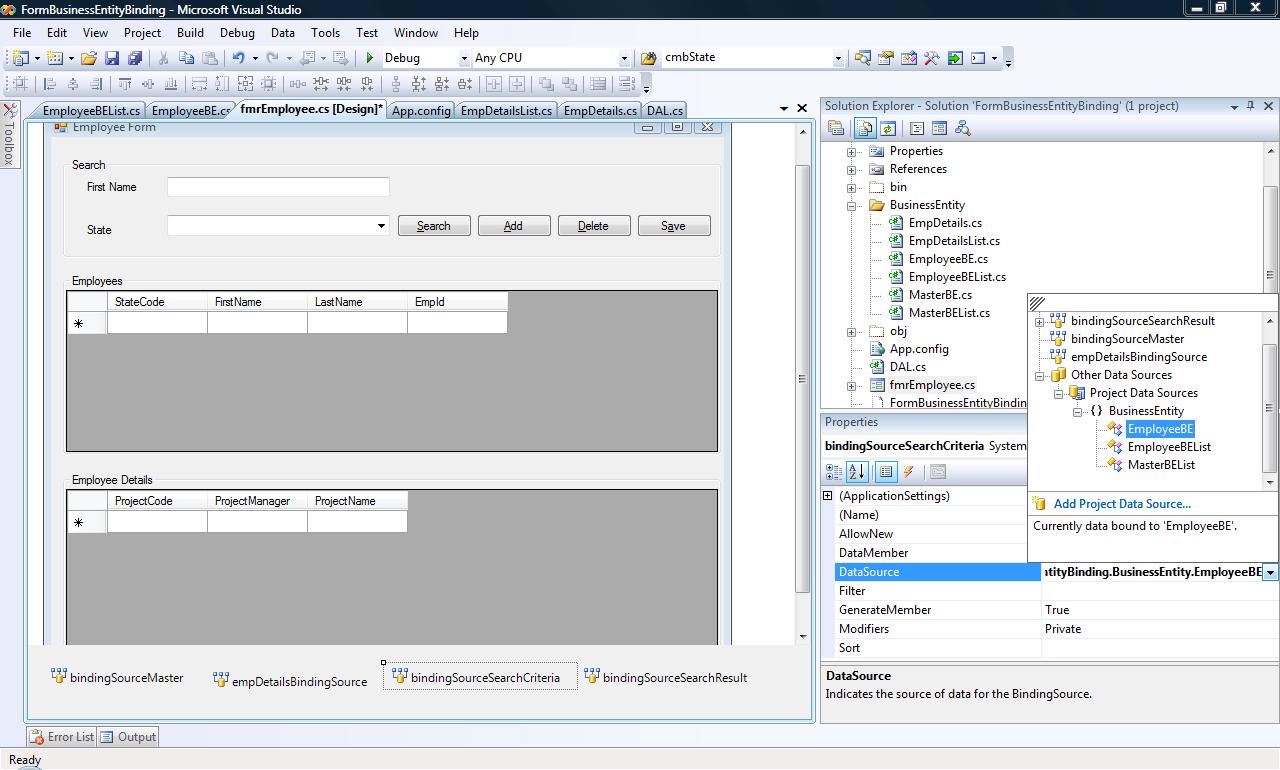Open the Error List tab
This screenshot has height=770, width=1280.
pos(61,737)
